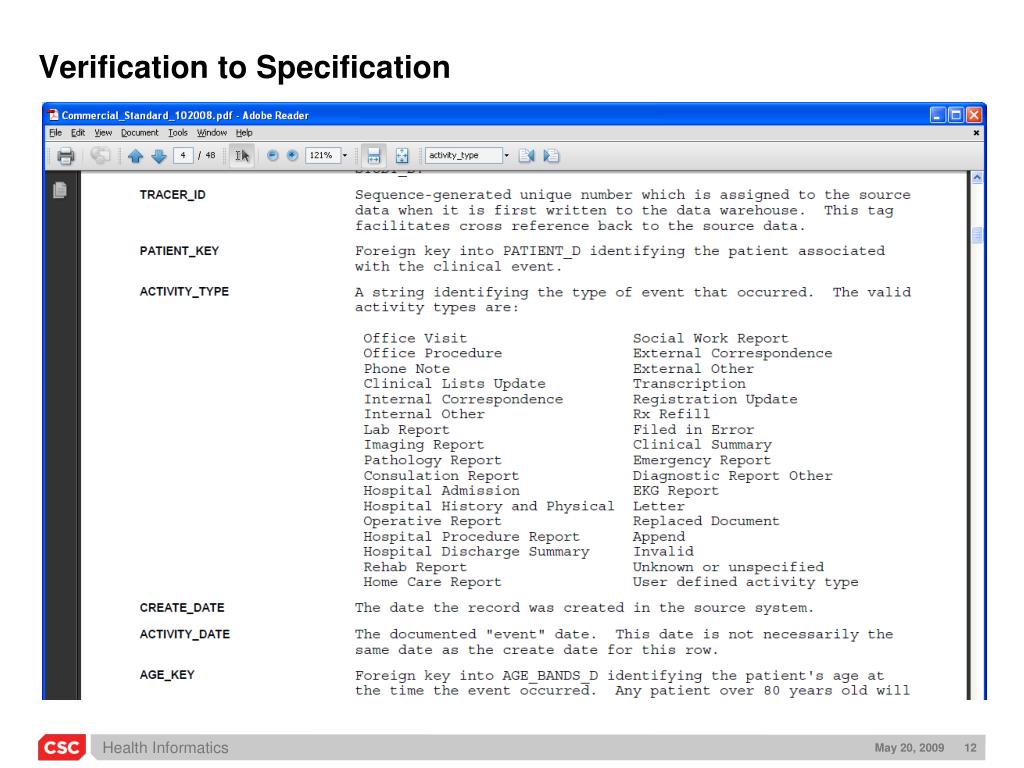Click the 121% zoom value field

coord(323,155)
